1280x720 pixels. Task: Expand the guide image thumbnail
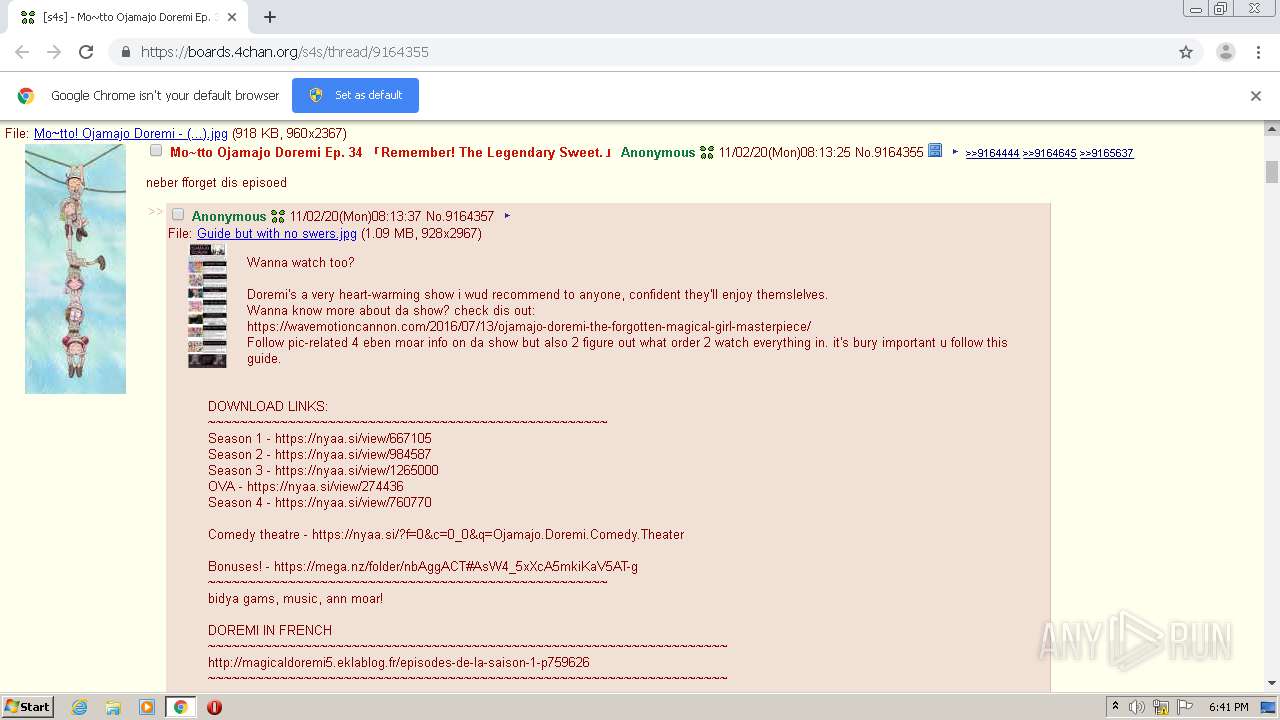[207, 306]
